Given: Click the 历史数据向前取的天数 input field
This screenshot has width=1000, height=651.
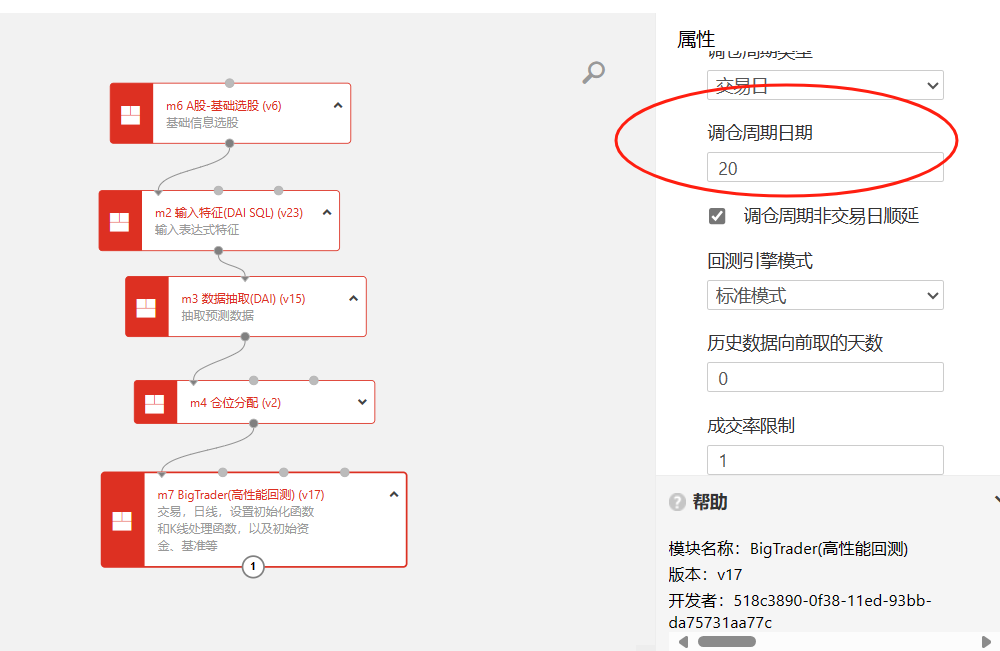Looking at the screenshot, I should click(824, 378).
